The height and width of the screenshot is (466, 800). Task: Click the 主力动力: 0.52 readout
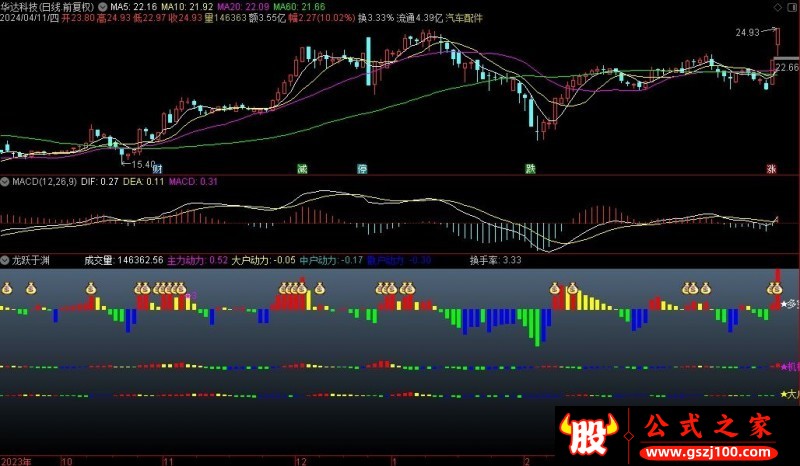[x=197, y=260]
